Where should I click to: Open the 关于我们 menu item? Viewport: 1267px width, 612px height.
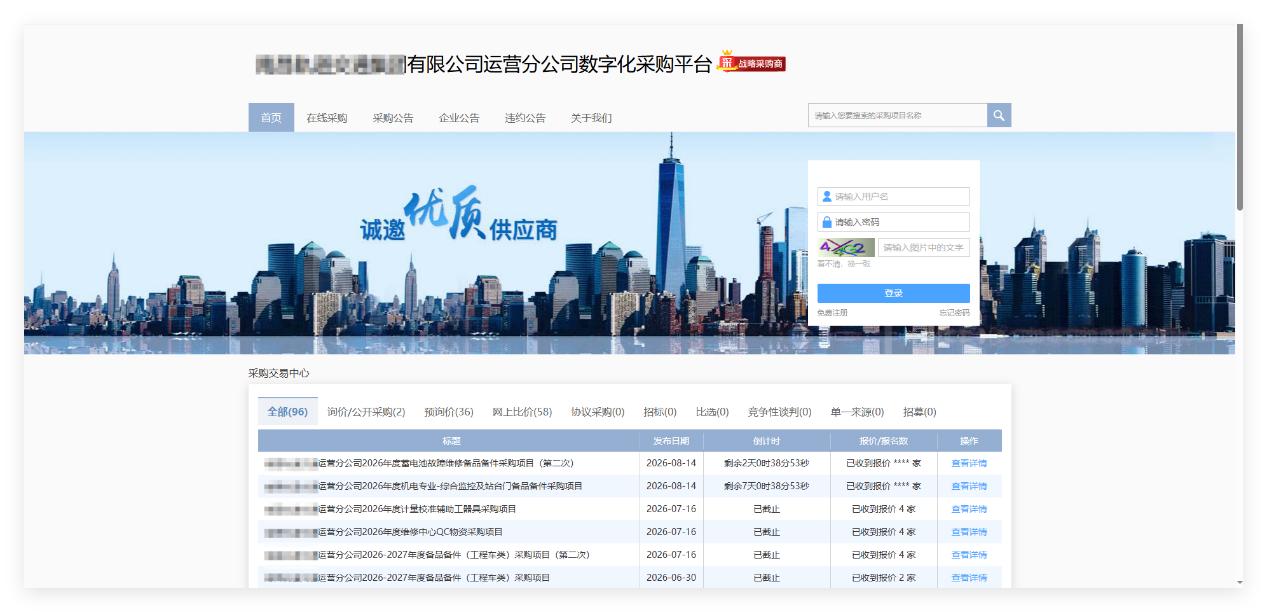coord(591,117)
